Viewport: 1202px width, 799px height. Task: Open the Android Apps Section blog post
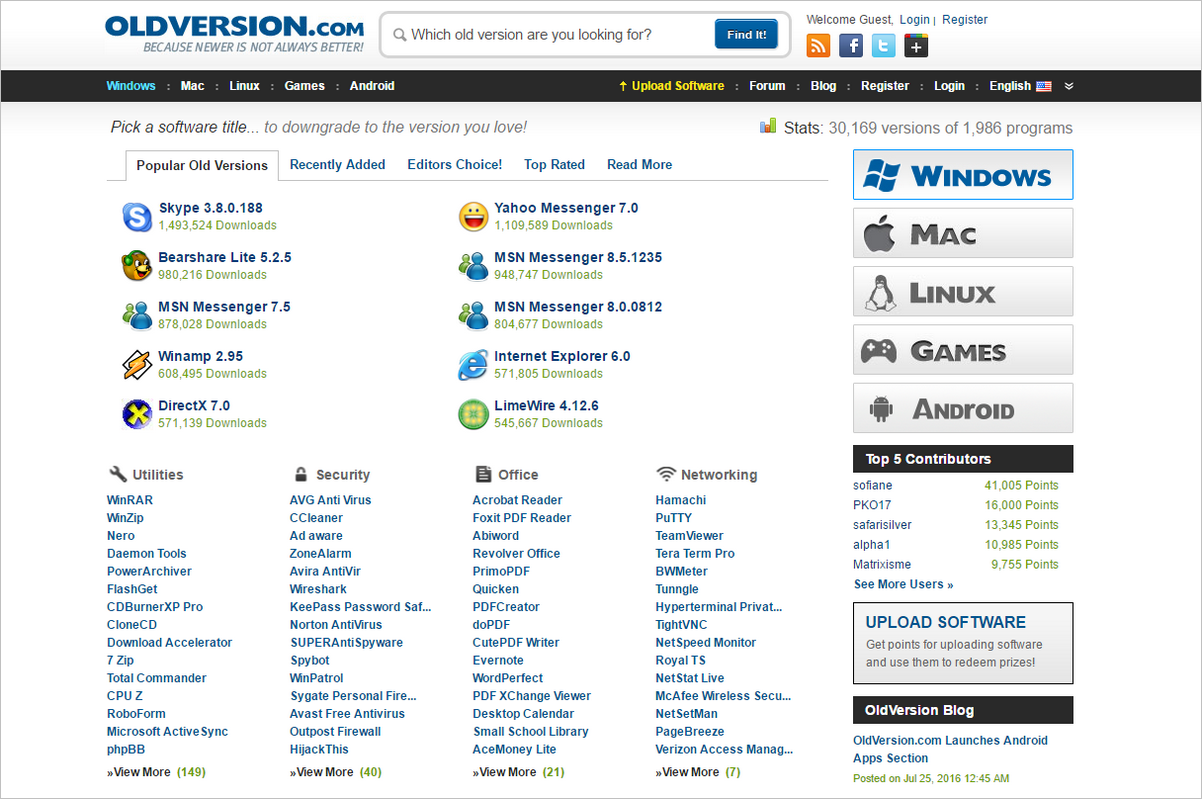coord(950,749)
